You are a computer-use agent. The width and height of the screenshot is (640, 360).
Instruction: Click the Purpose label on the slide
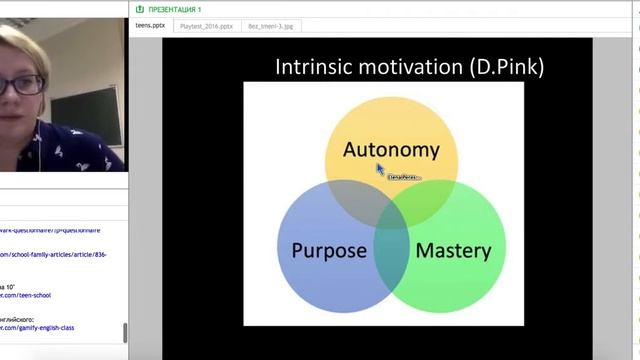click(329, 251)
